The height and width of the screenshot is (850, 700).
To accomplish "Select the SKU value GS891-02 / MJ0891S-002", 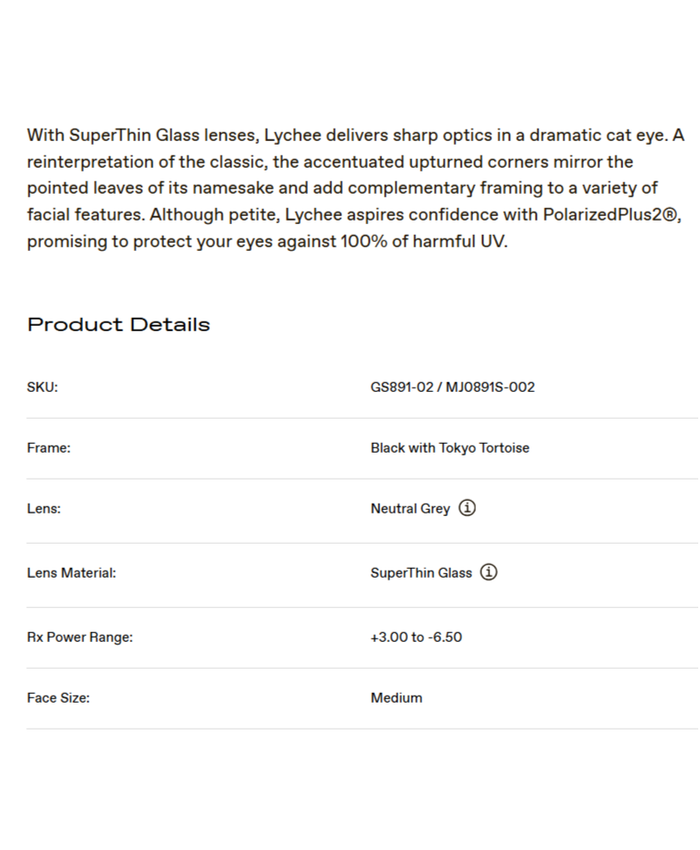I will 452,387.
